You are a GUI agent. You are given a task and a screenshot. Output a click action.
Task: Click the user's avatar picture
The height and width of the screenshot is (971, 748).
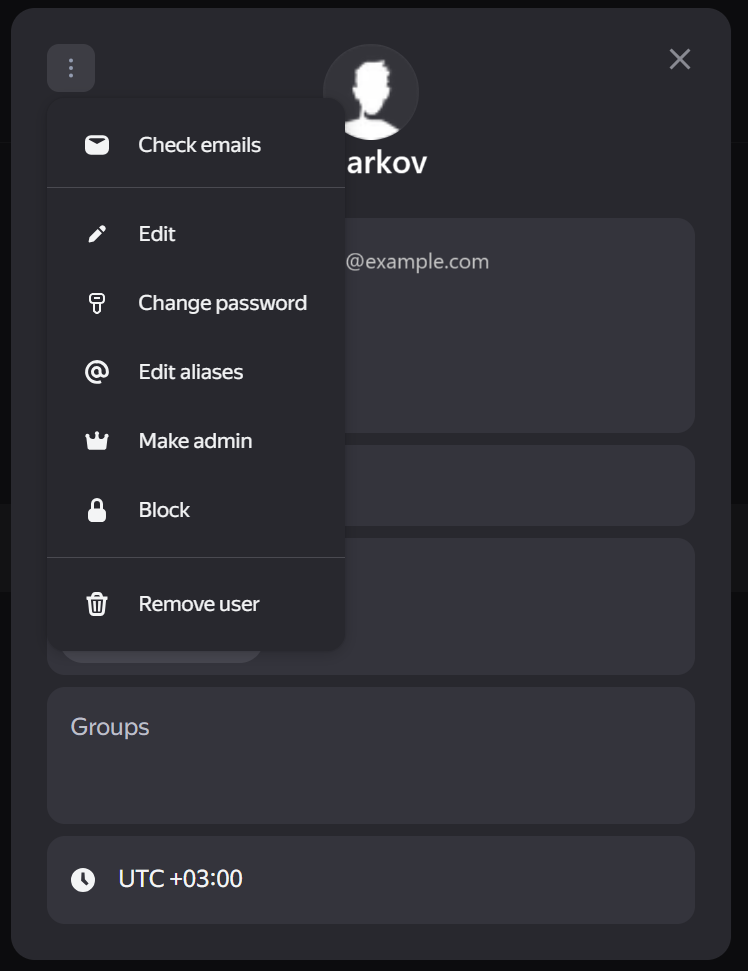click(x=371, y=92)
